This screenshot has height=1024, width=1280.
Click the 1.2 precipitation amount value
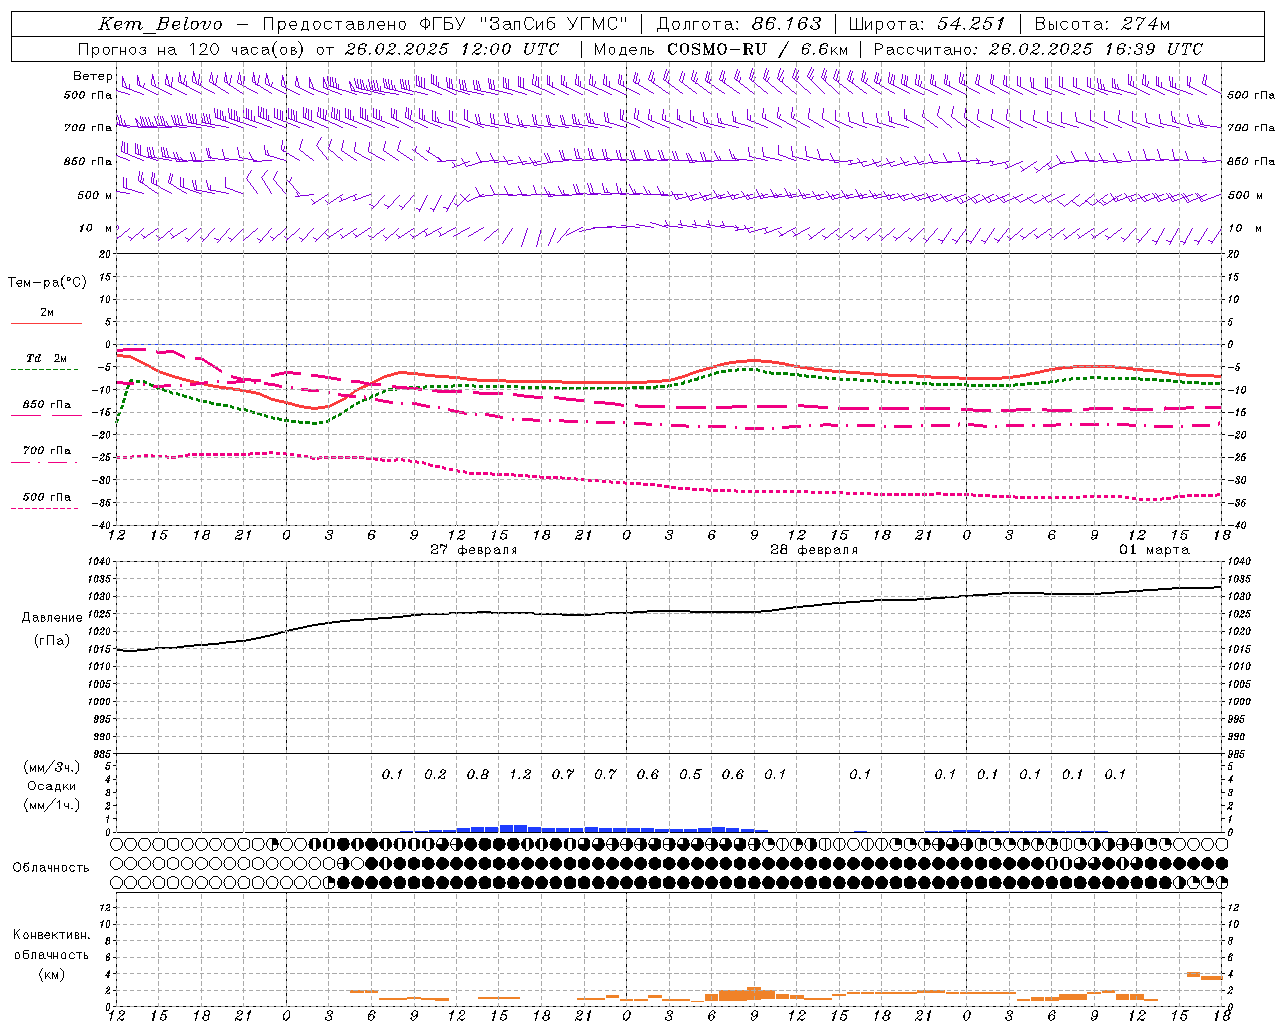[520, 774]
